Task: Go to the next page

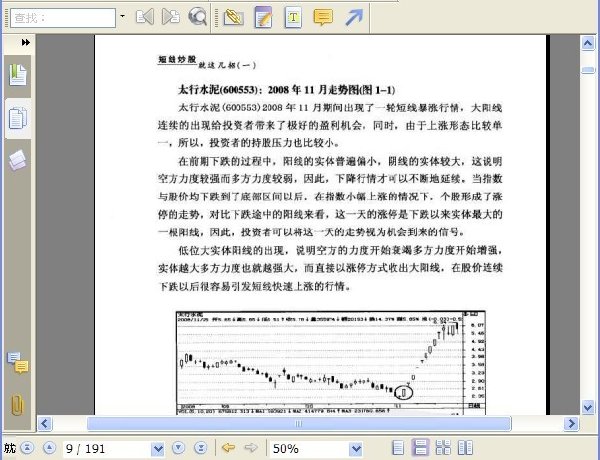Action: (x=179, y=447)
